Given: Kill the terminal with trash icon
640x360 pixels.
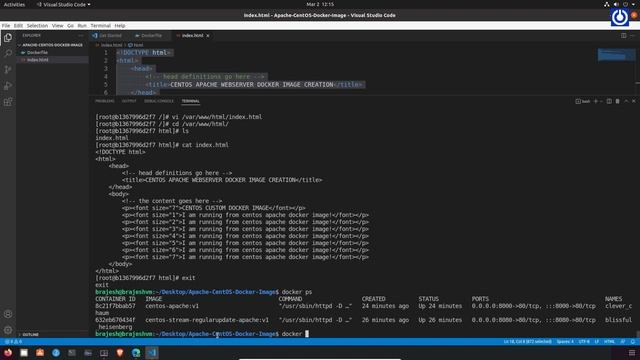Looking at the screenshot, I should [618, 101].
